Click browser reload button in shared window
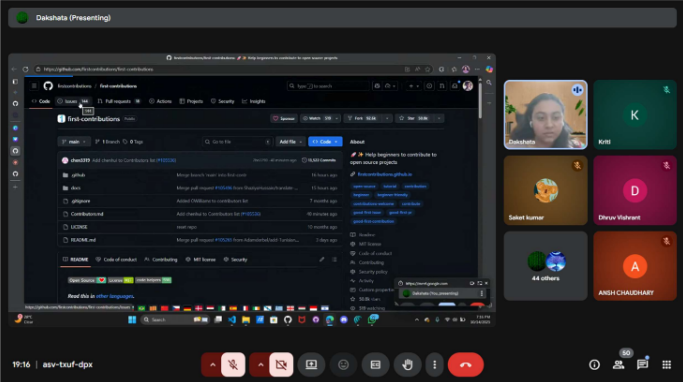The width and height of the screenshot is (683, 382). point(25,69)
